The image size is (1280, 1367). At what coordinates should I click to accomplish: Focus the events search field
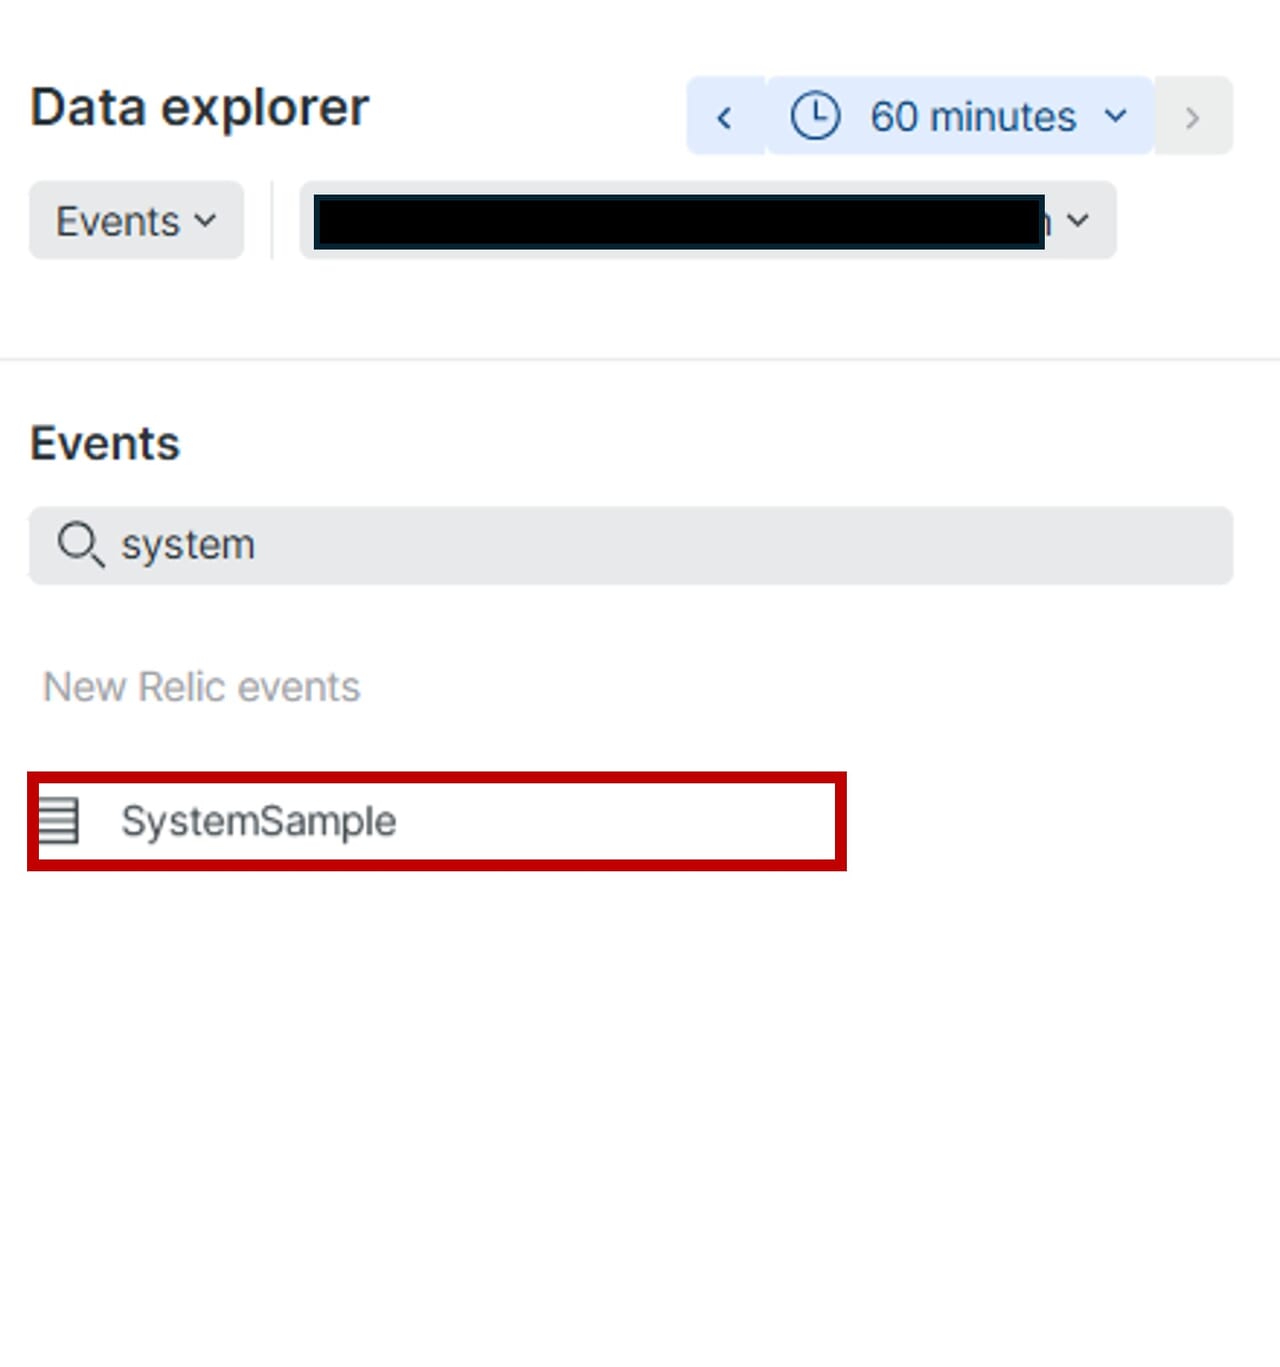pos(700,545)
